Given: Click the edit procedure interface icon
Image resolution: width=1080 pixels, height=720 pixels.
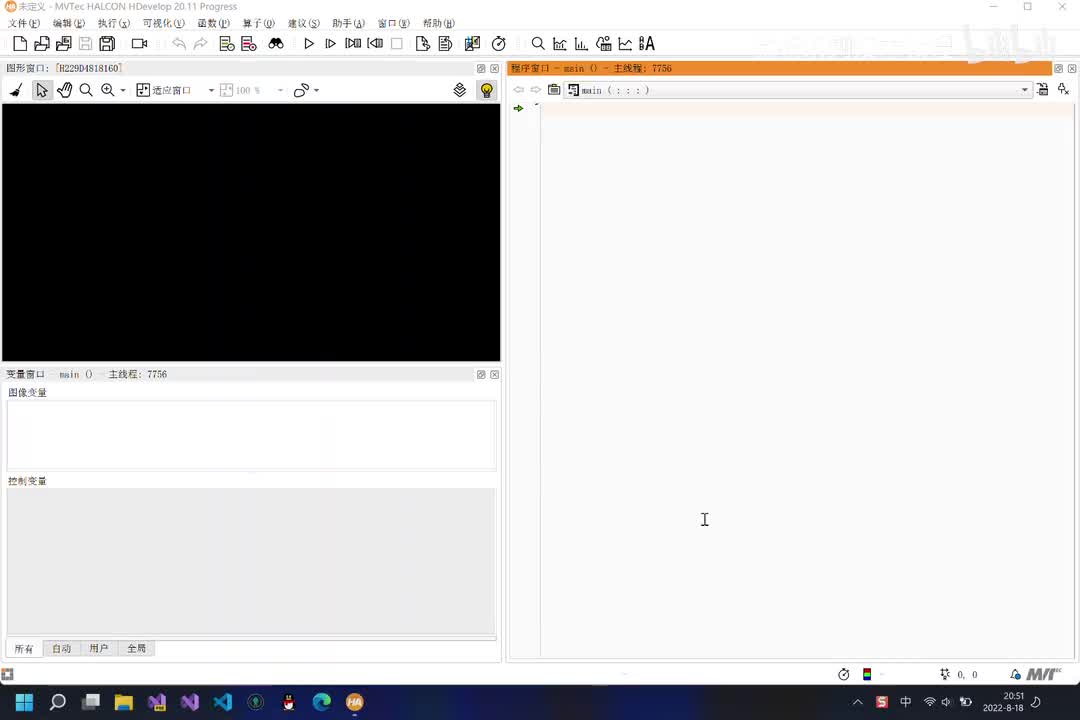Looking at the screenshot, I should pyautogui.click(x=1042, y=90).
